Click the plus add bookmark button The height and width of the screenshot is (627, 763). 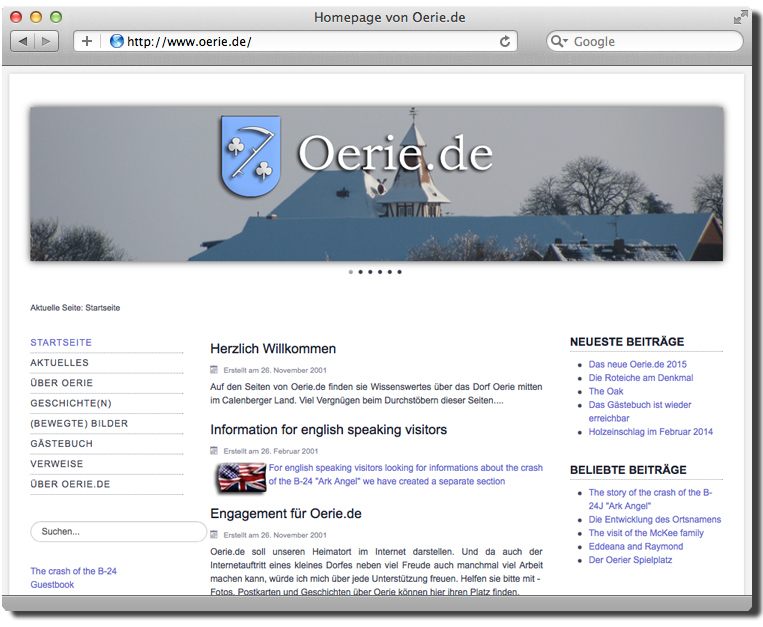pyautogui.click(x=87, y=41)
